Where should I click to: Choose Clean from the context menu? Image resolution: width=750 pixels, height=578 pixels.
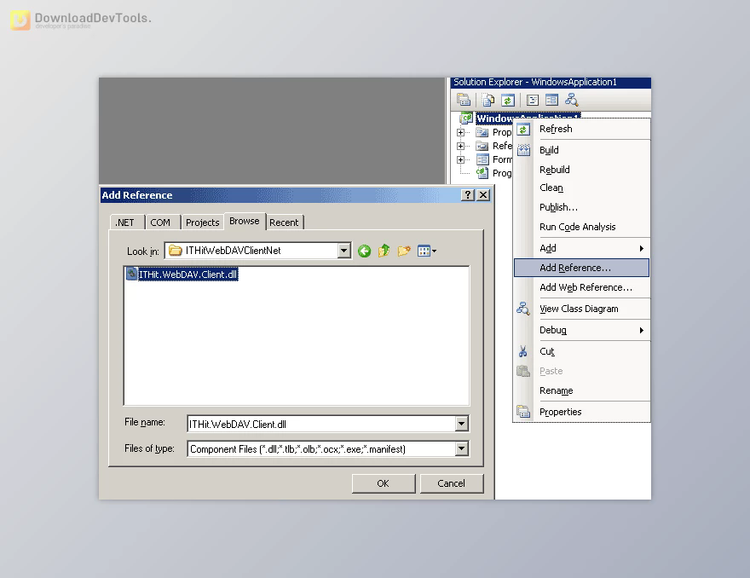coord(582,188)
